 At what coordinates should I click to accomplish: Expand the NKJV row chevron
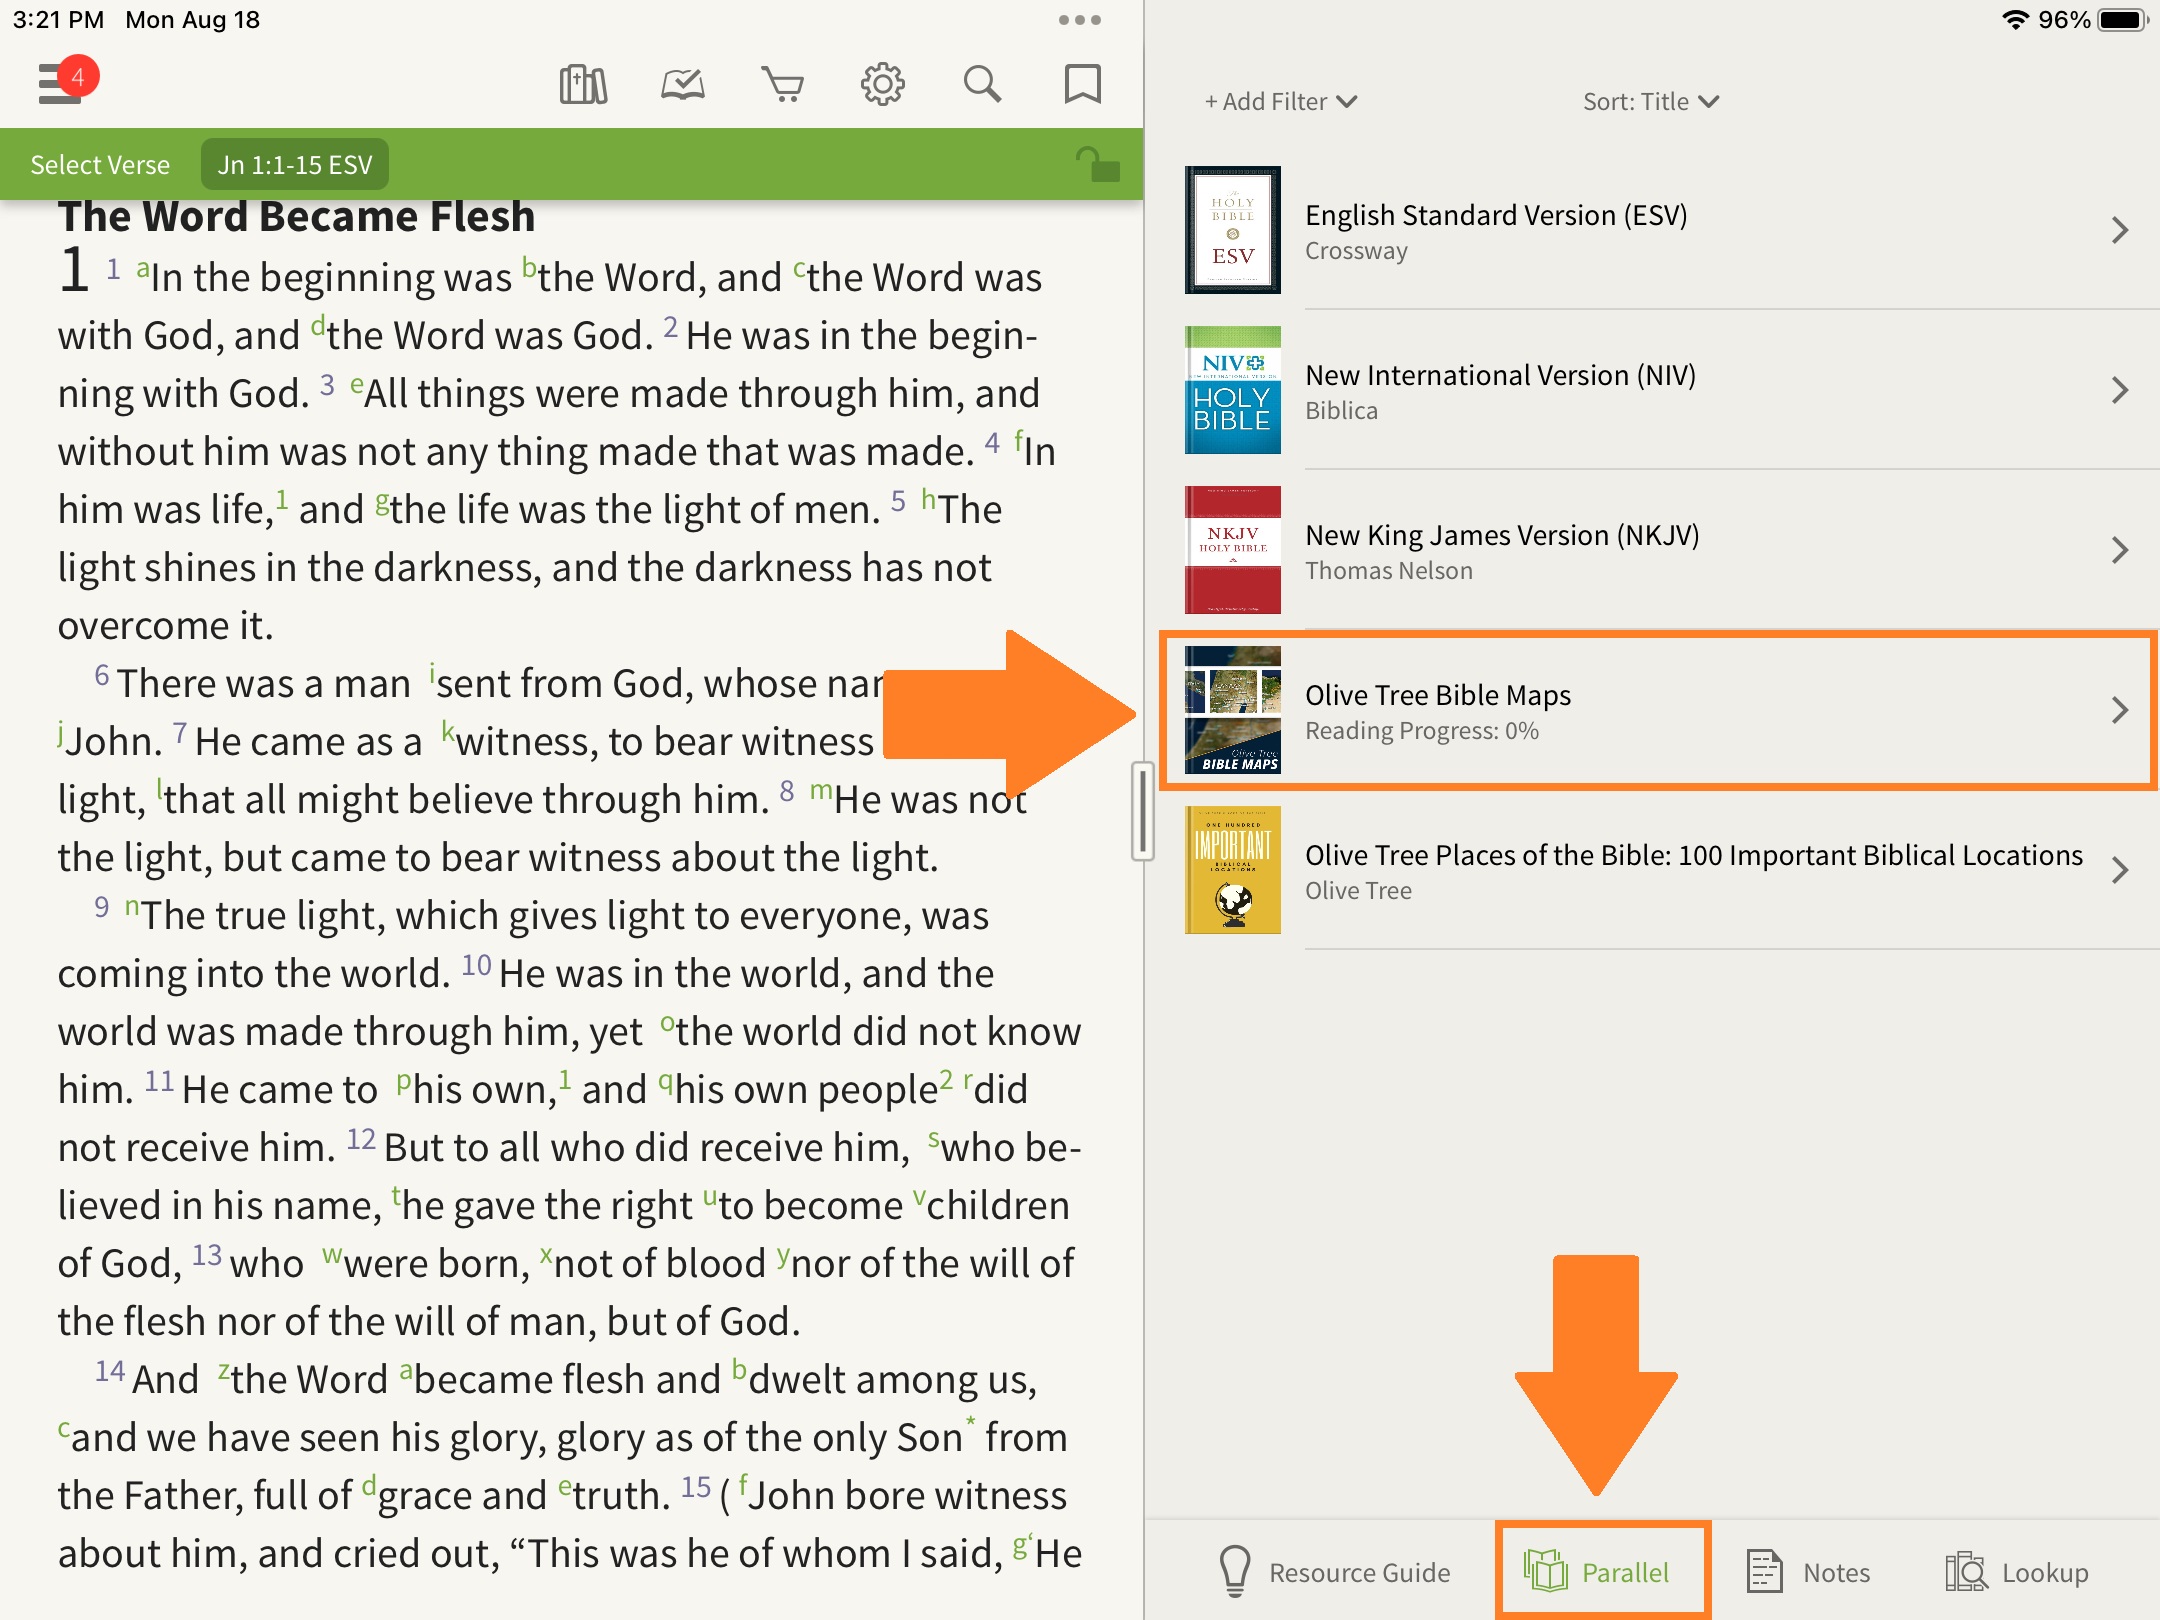click(2119, 550)
